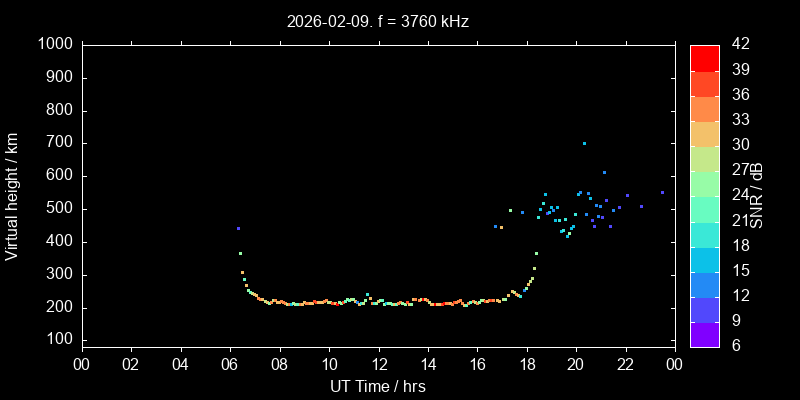
Task: Click the "SNR / dB" colorbar label
Action: click(757, 196)
